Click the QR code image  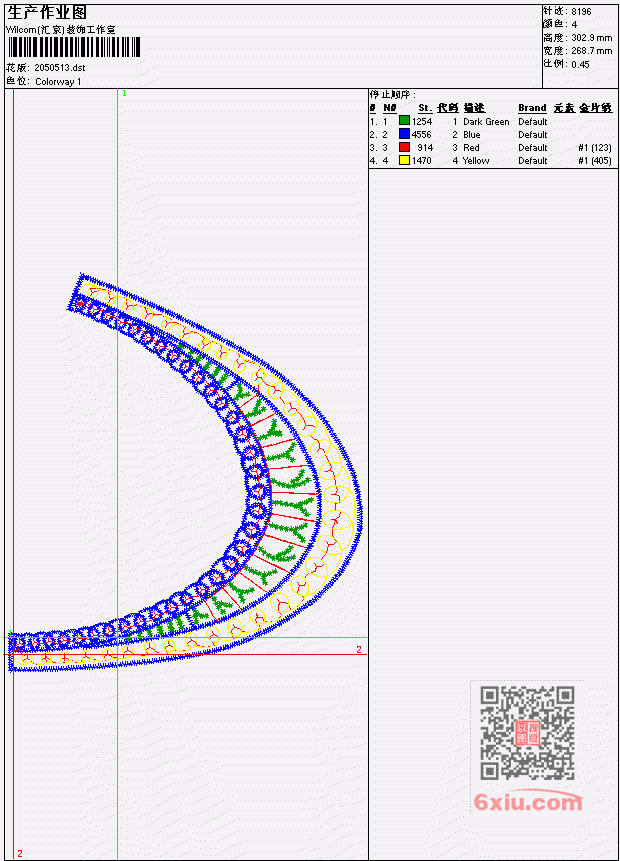click(527, 733)
